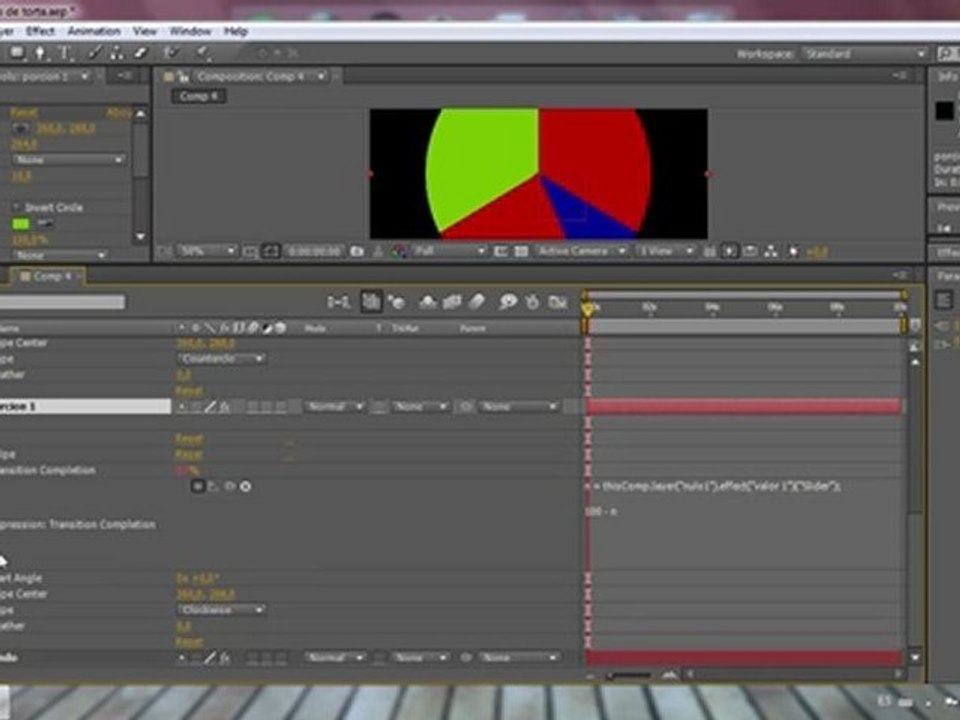Select the Rectangle mask tool
Viewport: 960px width, 720px height.
(17, 53)
